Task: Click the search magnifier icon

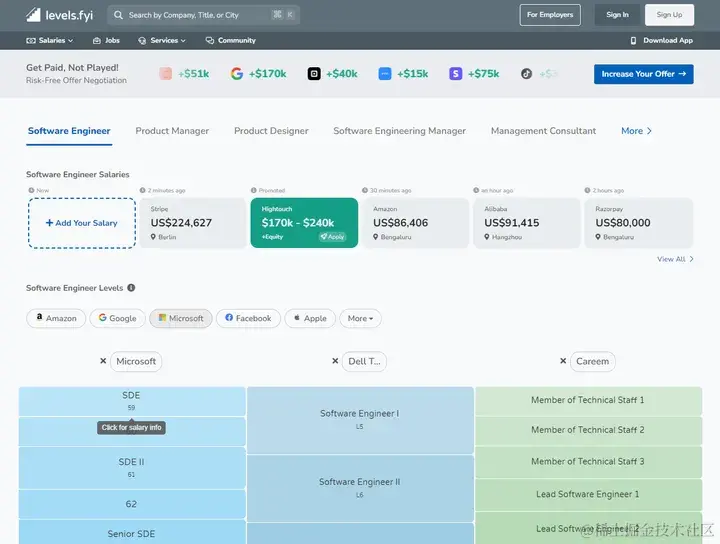Action: coord(118,15)
